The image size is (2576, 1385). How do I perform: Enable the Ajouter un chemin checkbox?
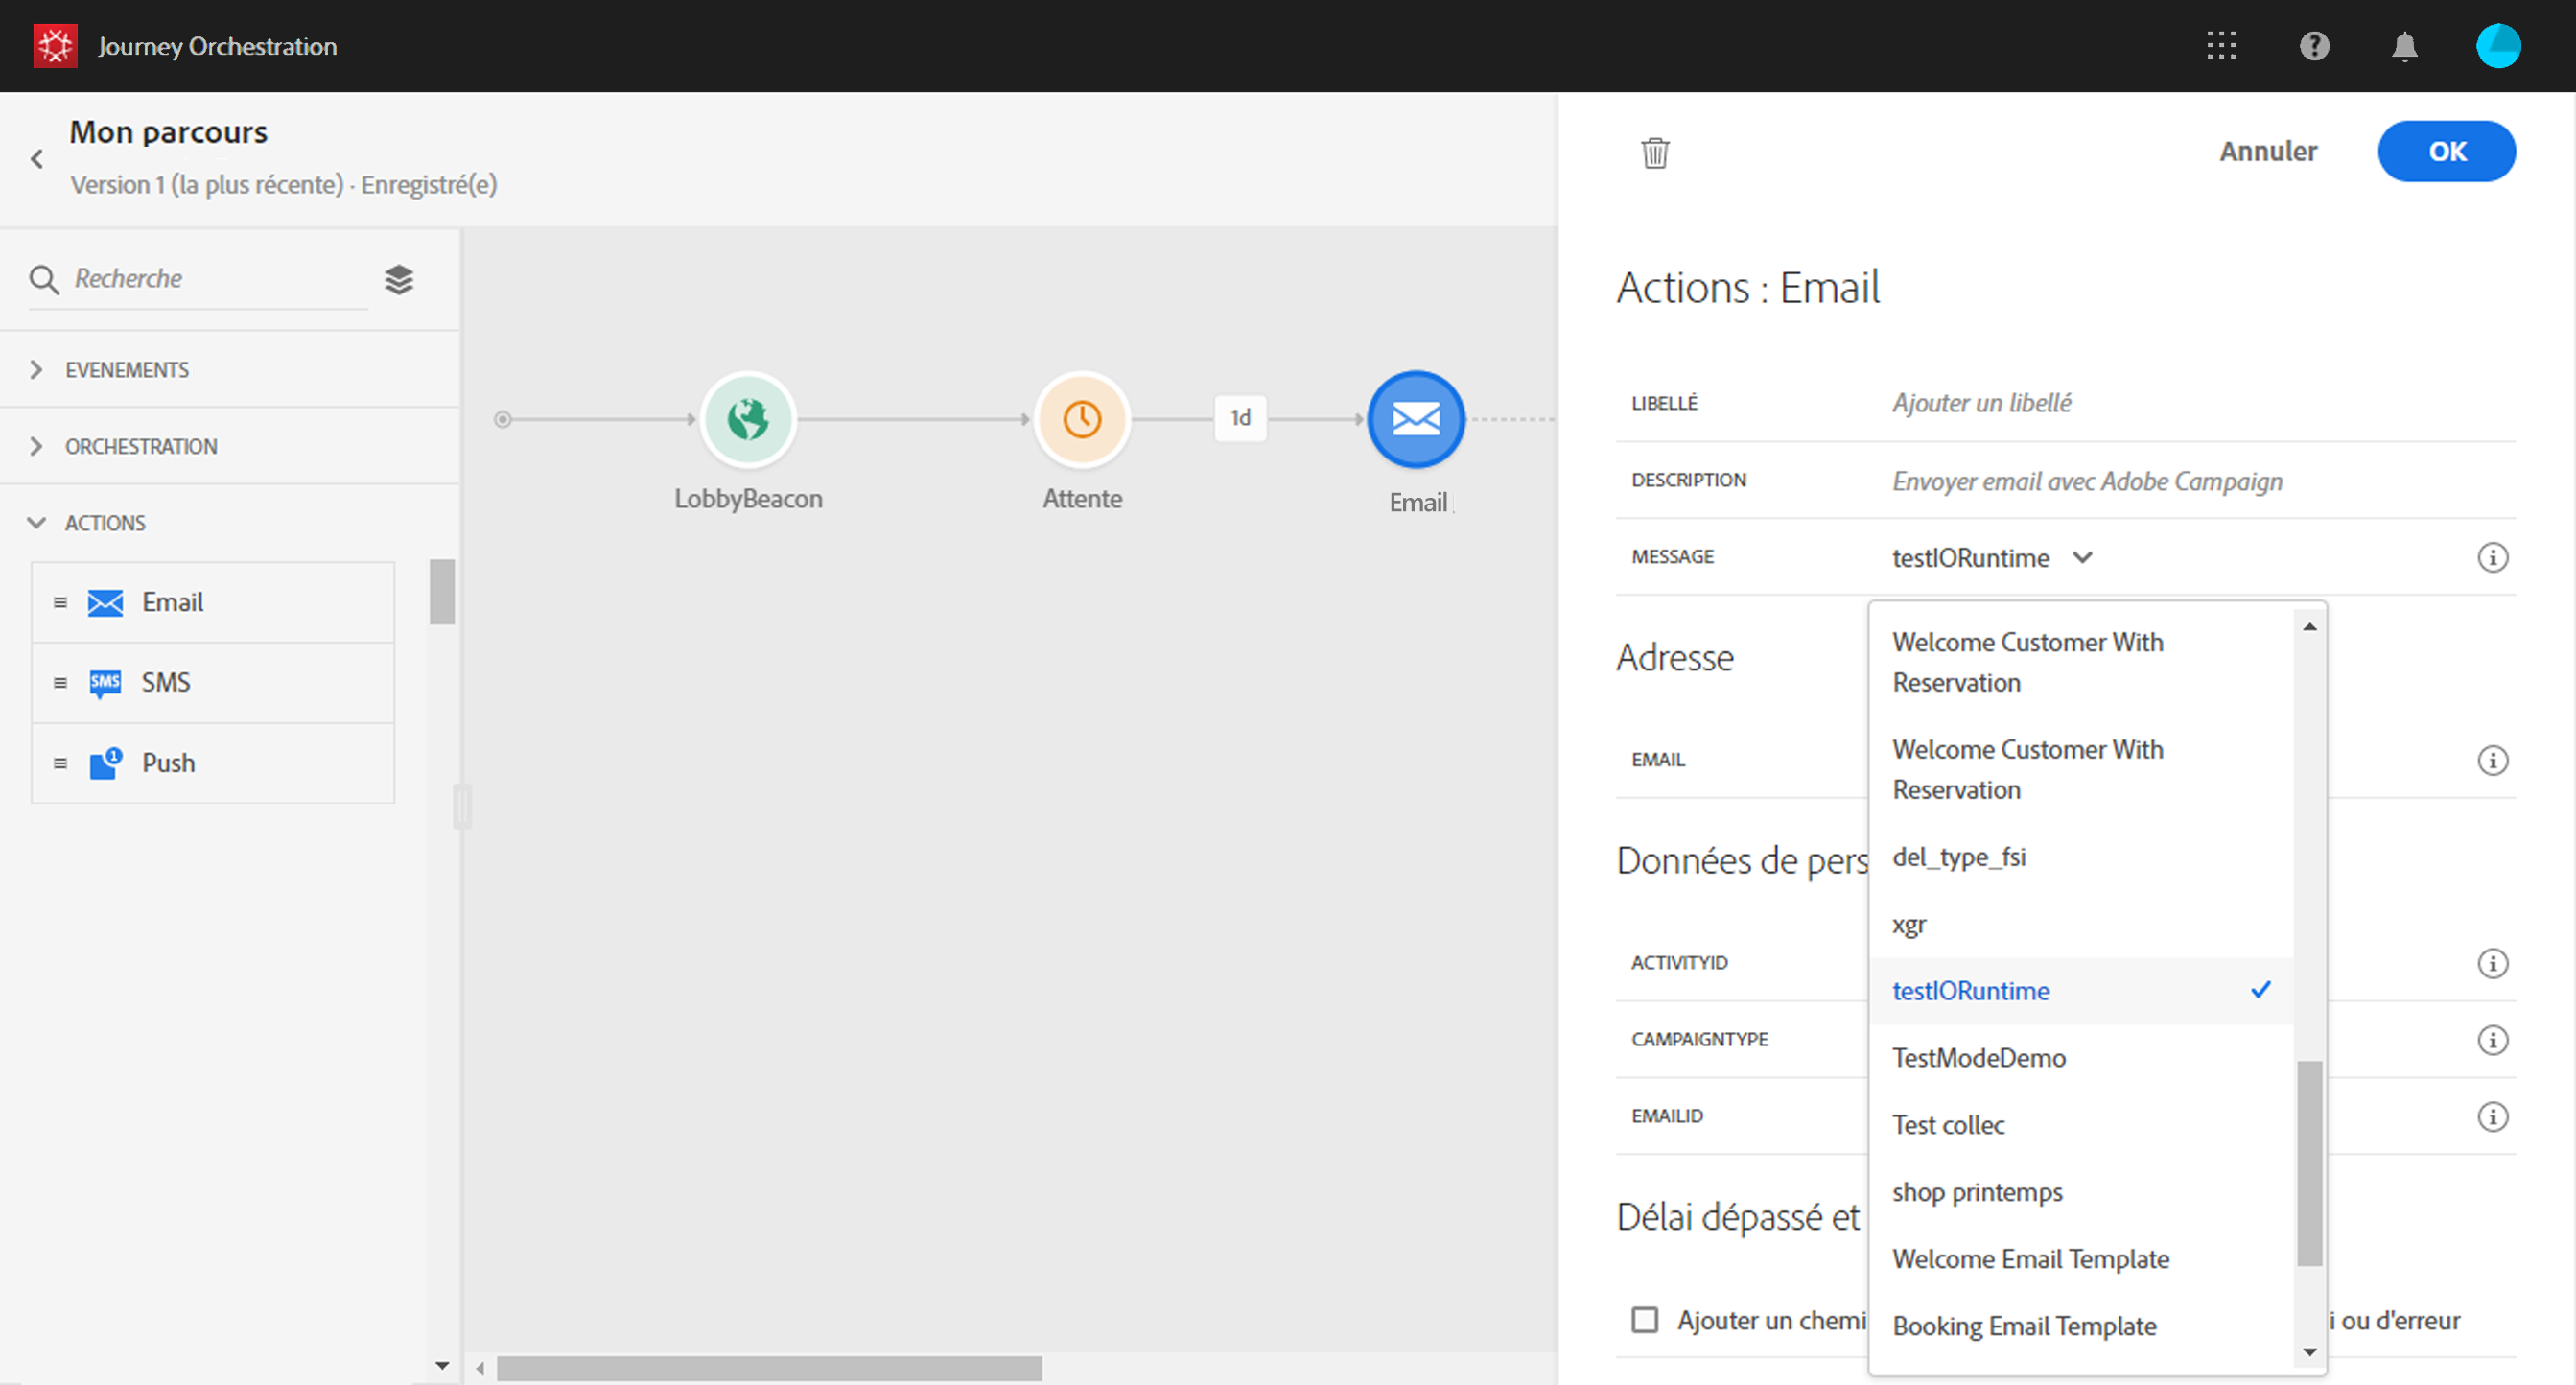click(1645, 1320)
